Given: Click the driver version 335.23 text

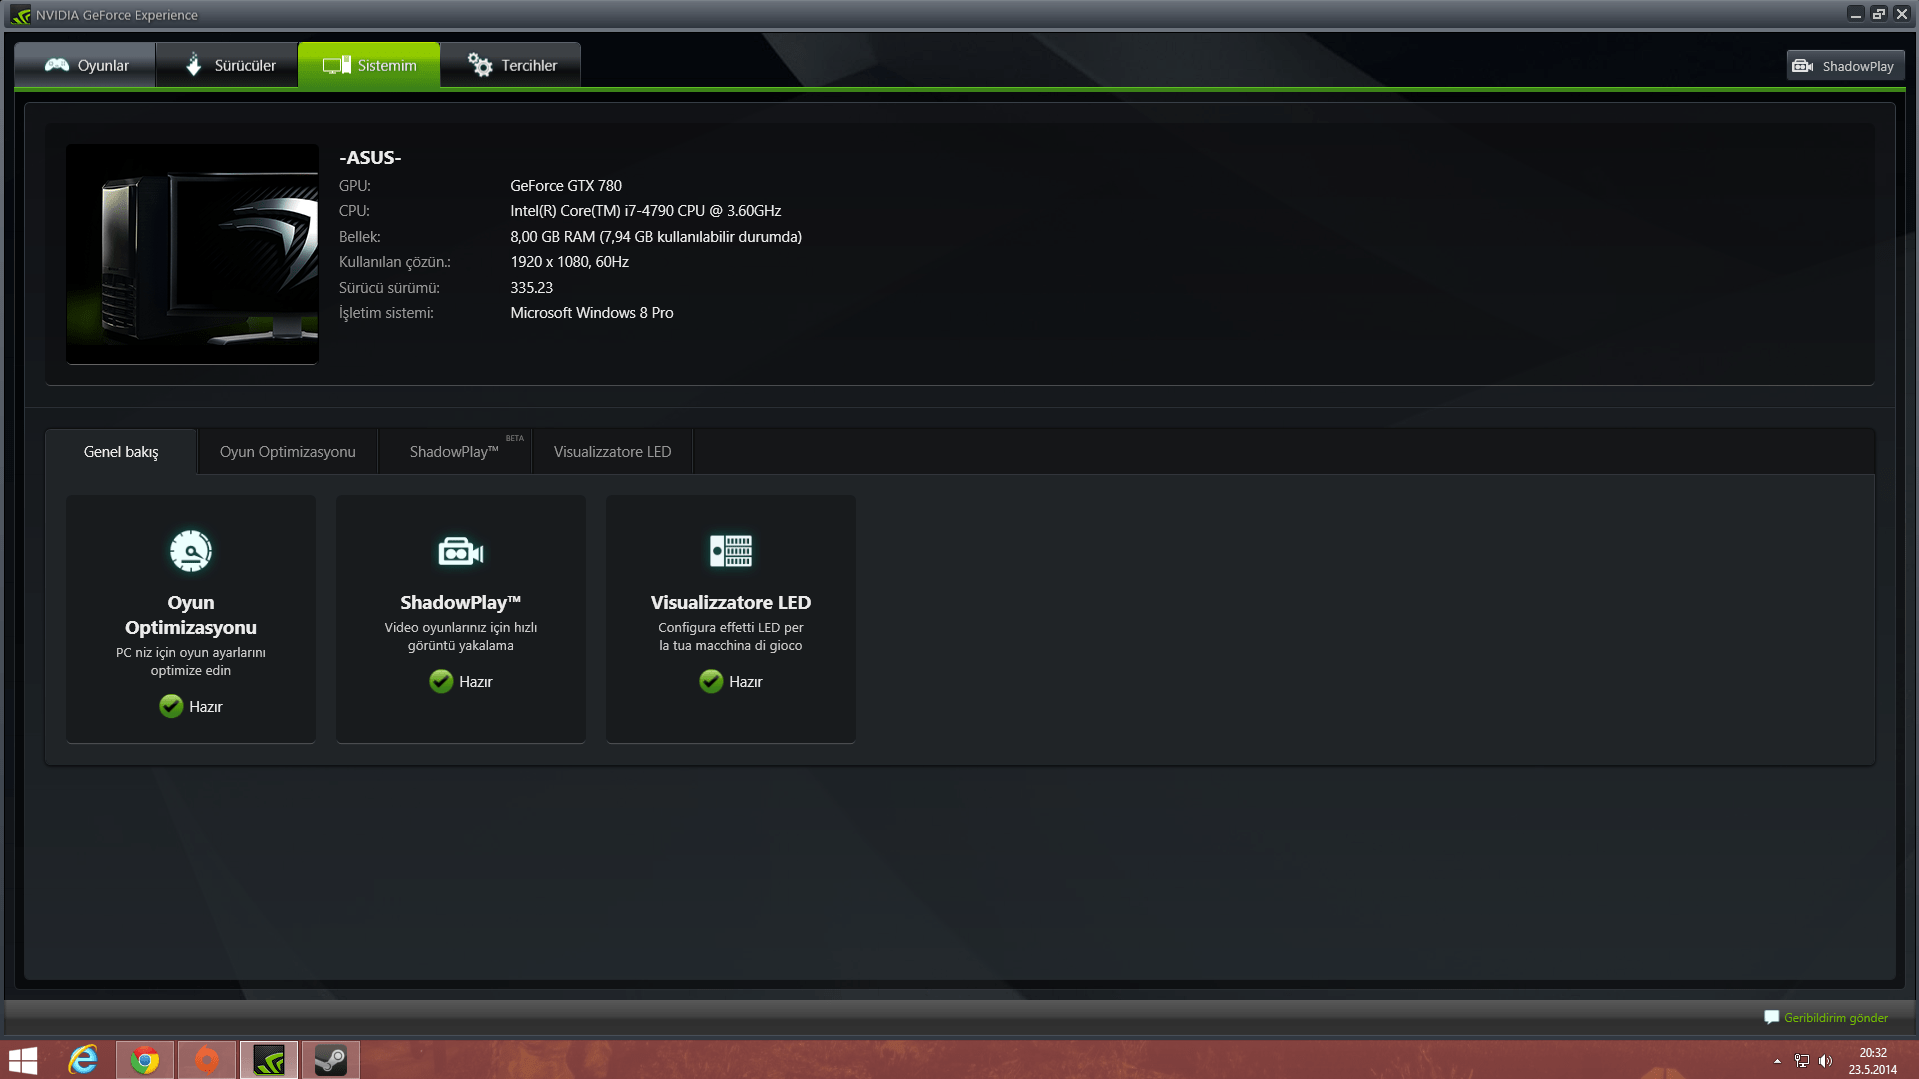Looking at the screenshot, I should coord(532,288).
